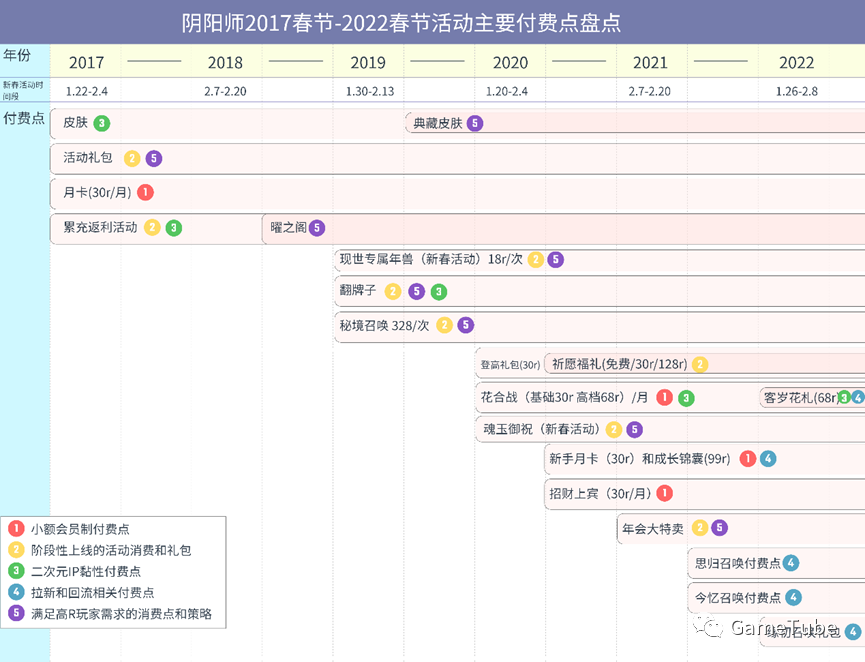Click the purple 5 legend swatch for 满足高R玩家
The width and height of the screenshot is (865, 662).
[x=17, y=613]
